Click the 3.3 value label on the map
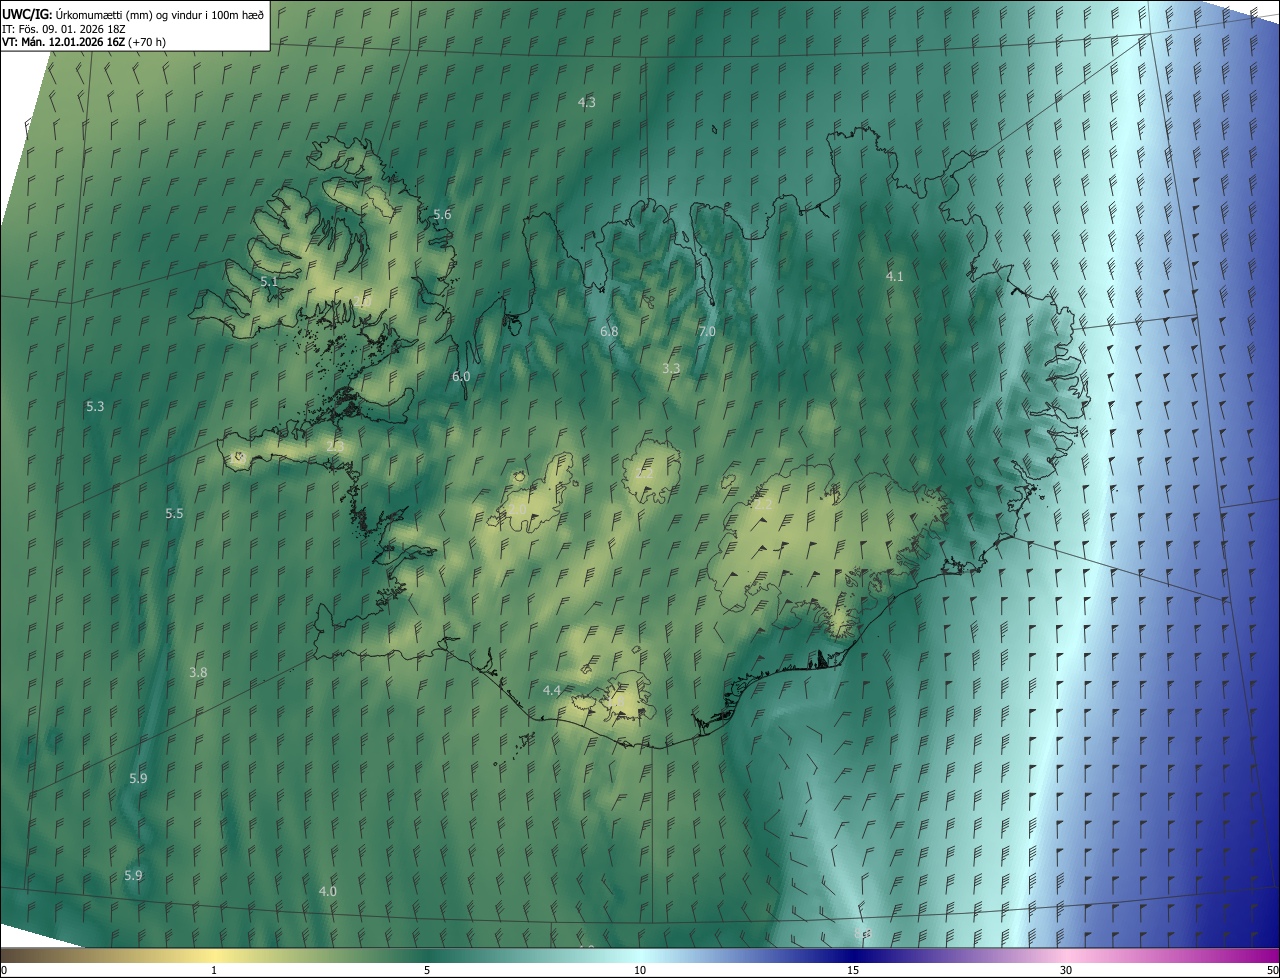 (671, 368)
